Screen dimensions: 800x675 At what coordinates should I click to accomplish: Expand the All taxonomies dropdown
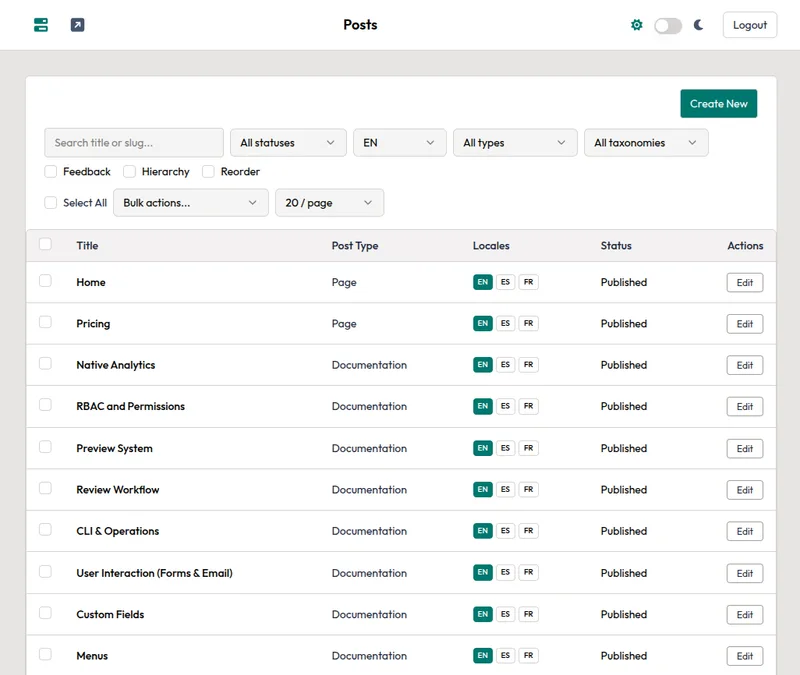coord(647,142)
